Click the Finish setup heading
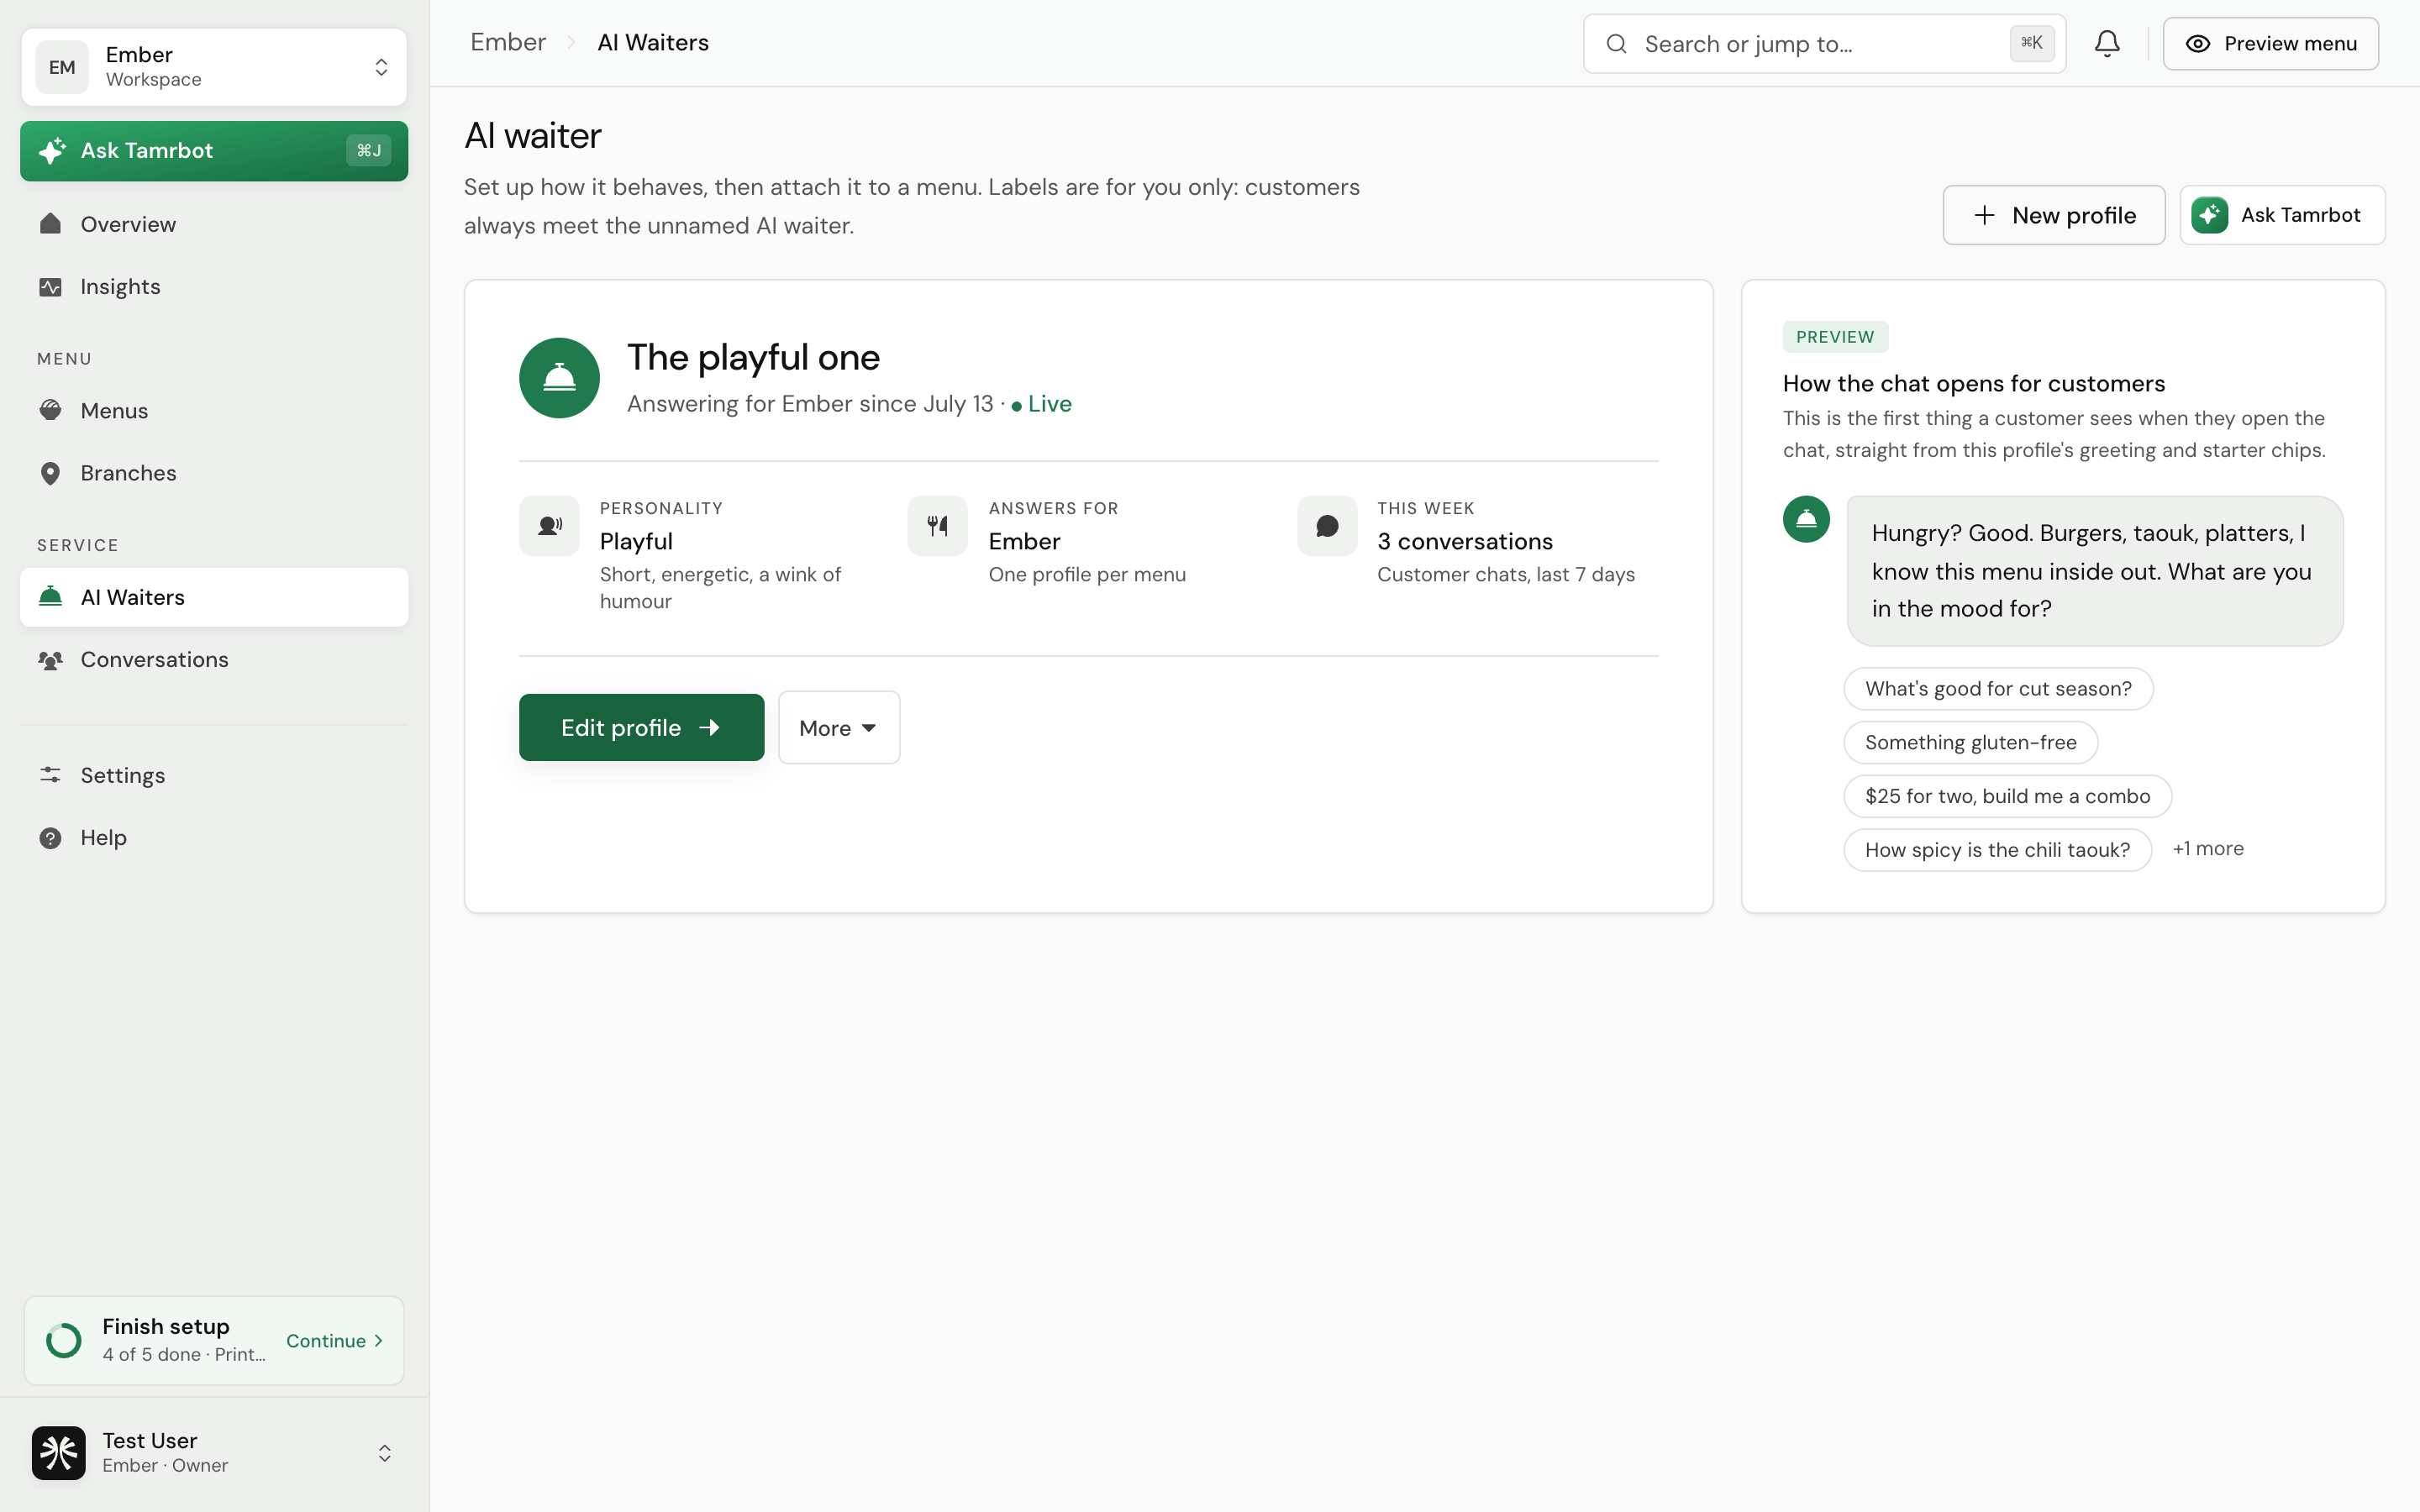Viewport: 2420px width, 1512px height. click(x=166, y=1326)
